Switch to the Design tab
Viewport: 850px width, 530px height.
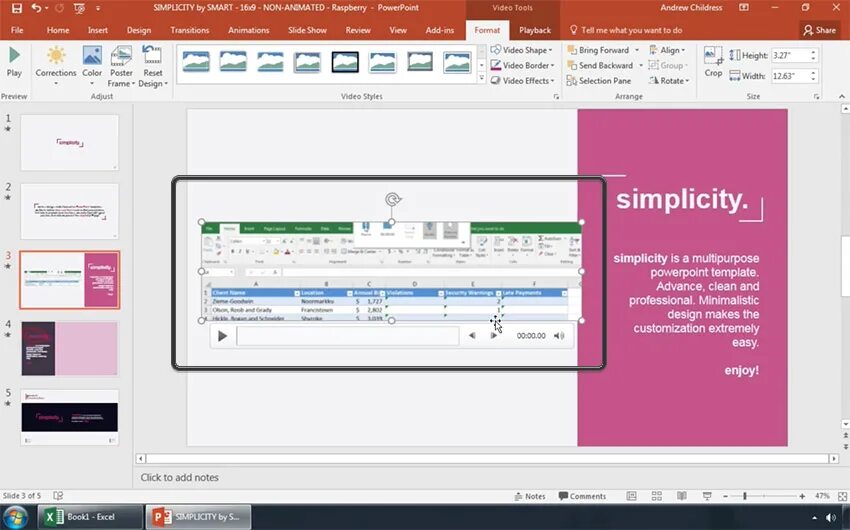click(139, 30)
